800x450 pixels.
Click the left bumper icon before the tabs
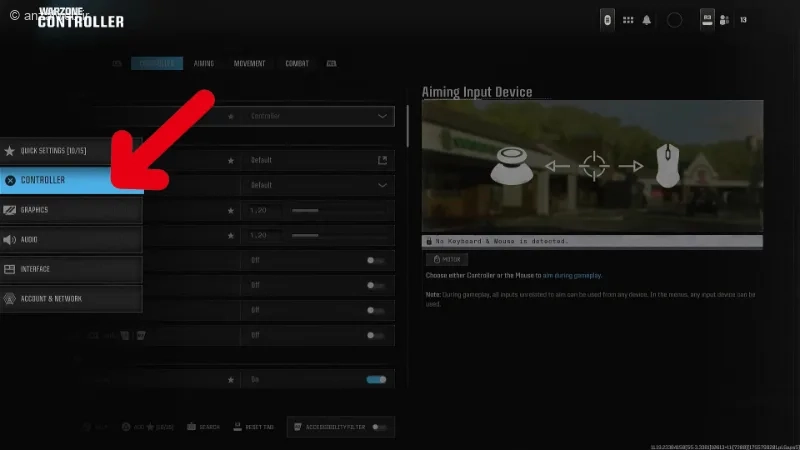click(117, 64)
